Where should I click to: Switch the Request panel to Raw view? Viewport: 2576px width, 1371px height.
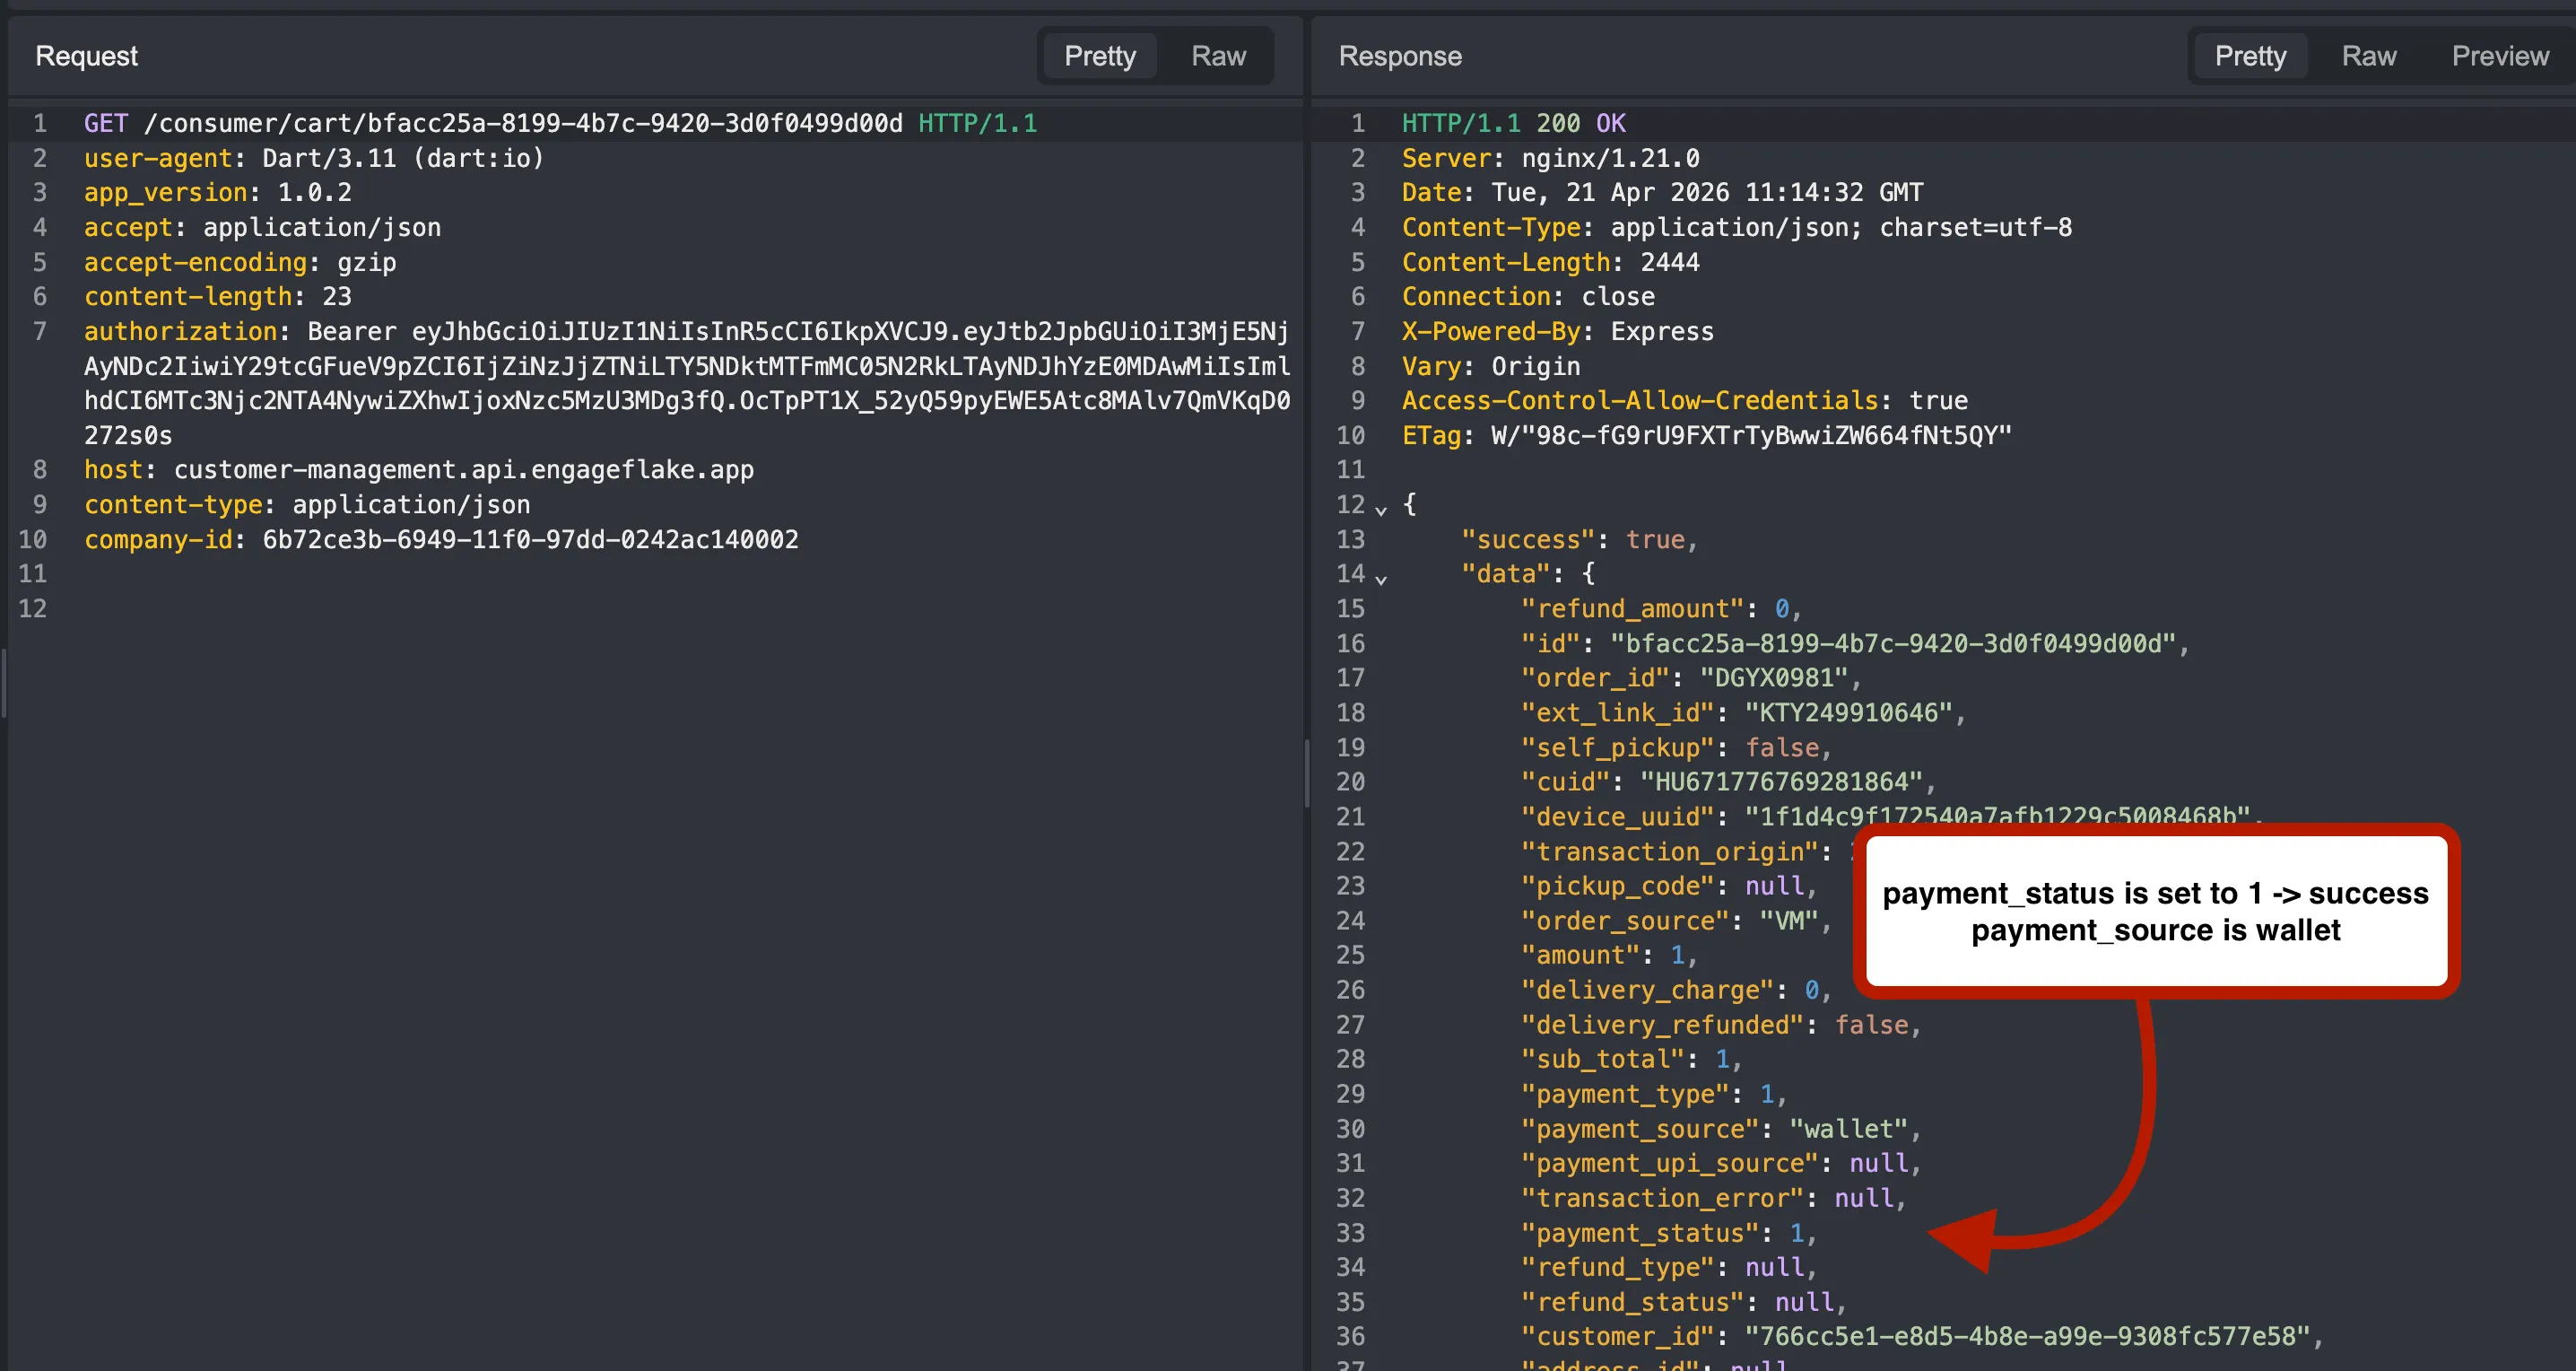(1218, 55)
